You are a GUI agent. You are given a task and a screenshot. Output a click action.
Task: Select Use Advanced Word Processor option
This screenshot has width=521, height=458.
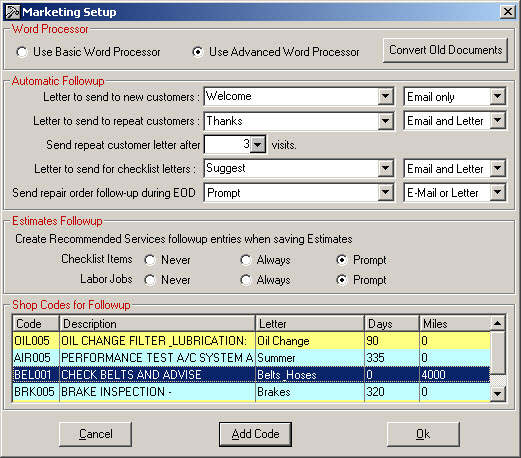pos(198,52)
